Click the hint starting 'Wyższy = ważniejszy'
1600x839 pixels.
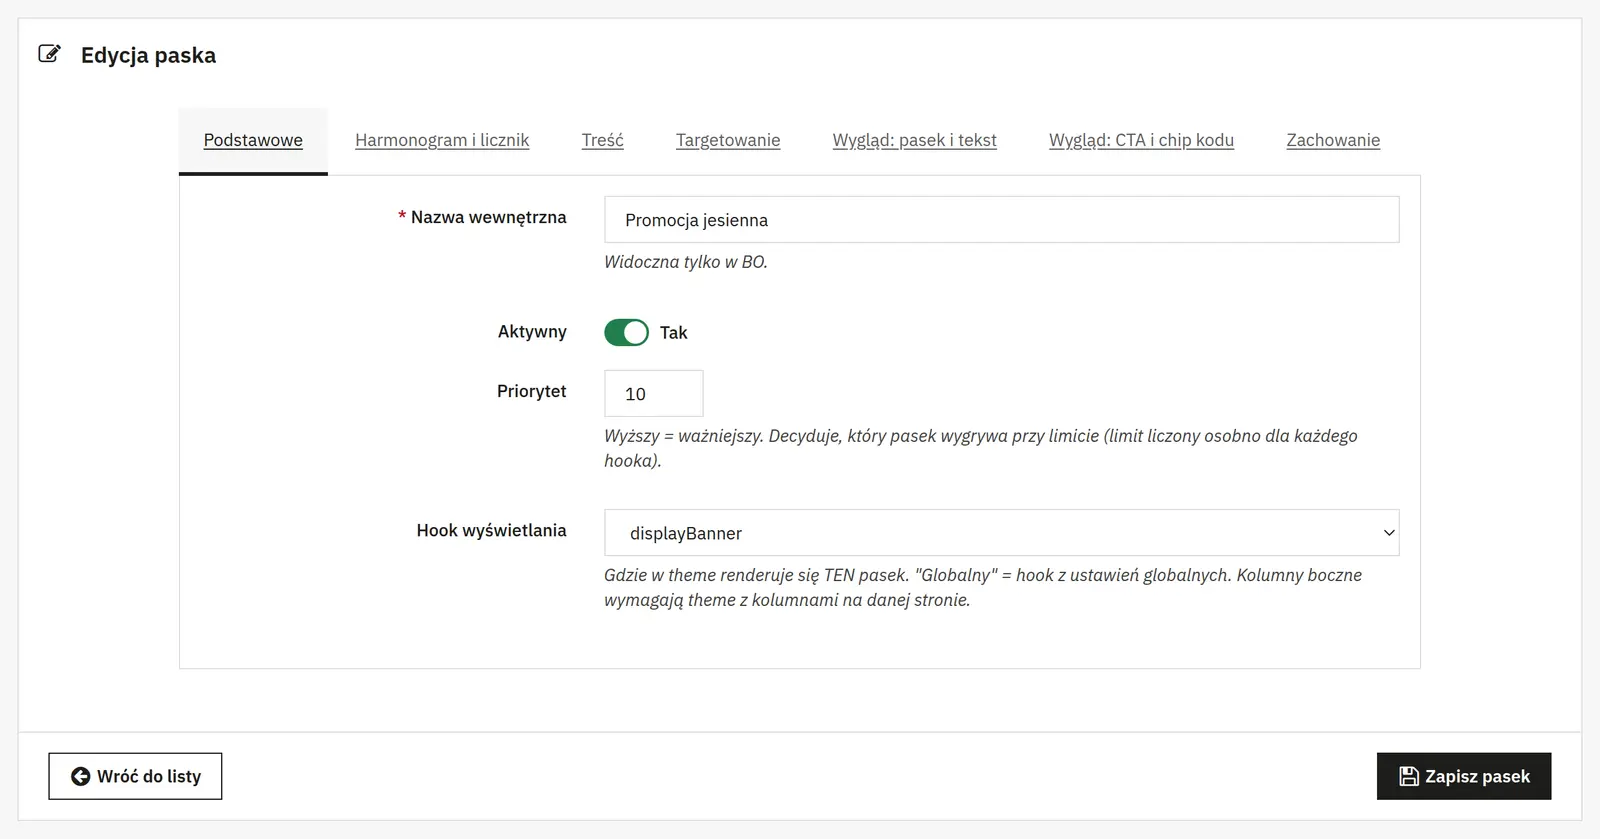[980, 448]
